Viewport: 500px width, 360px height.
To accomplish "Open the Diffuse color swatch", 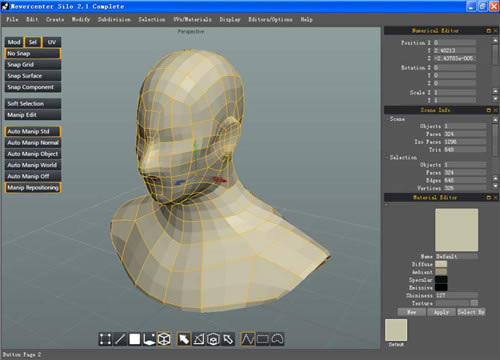I will 441,264.
